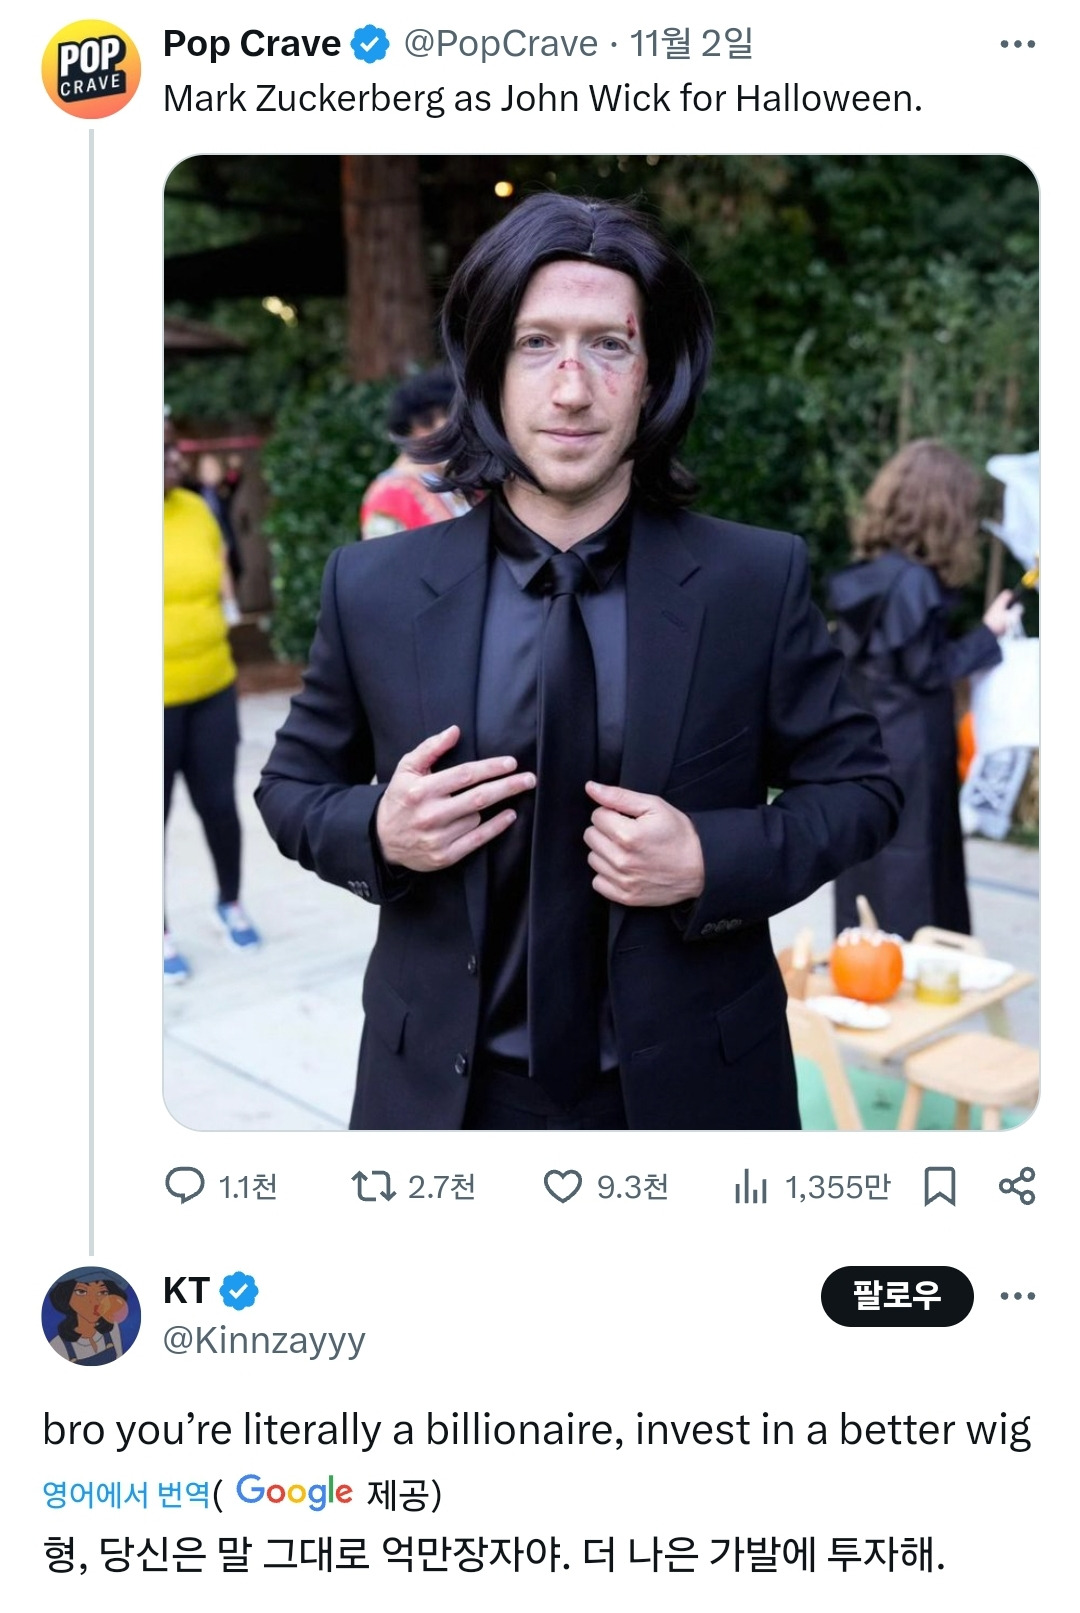Click the @Kinnzayyy handle
This screenshot has width=1080, height=1613.
pos(264,1339)
